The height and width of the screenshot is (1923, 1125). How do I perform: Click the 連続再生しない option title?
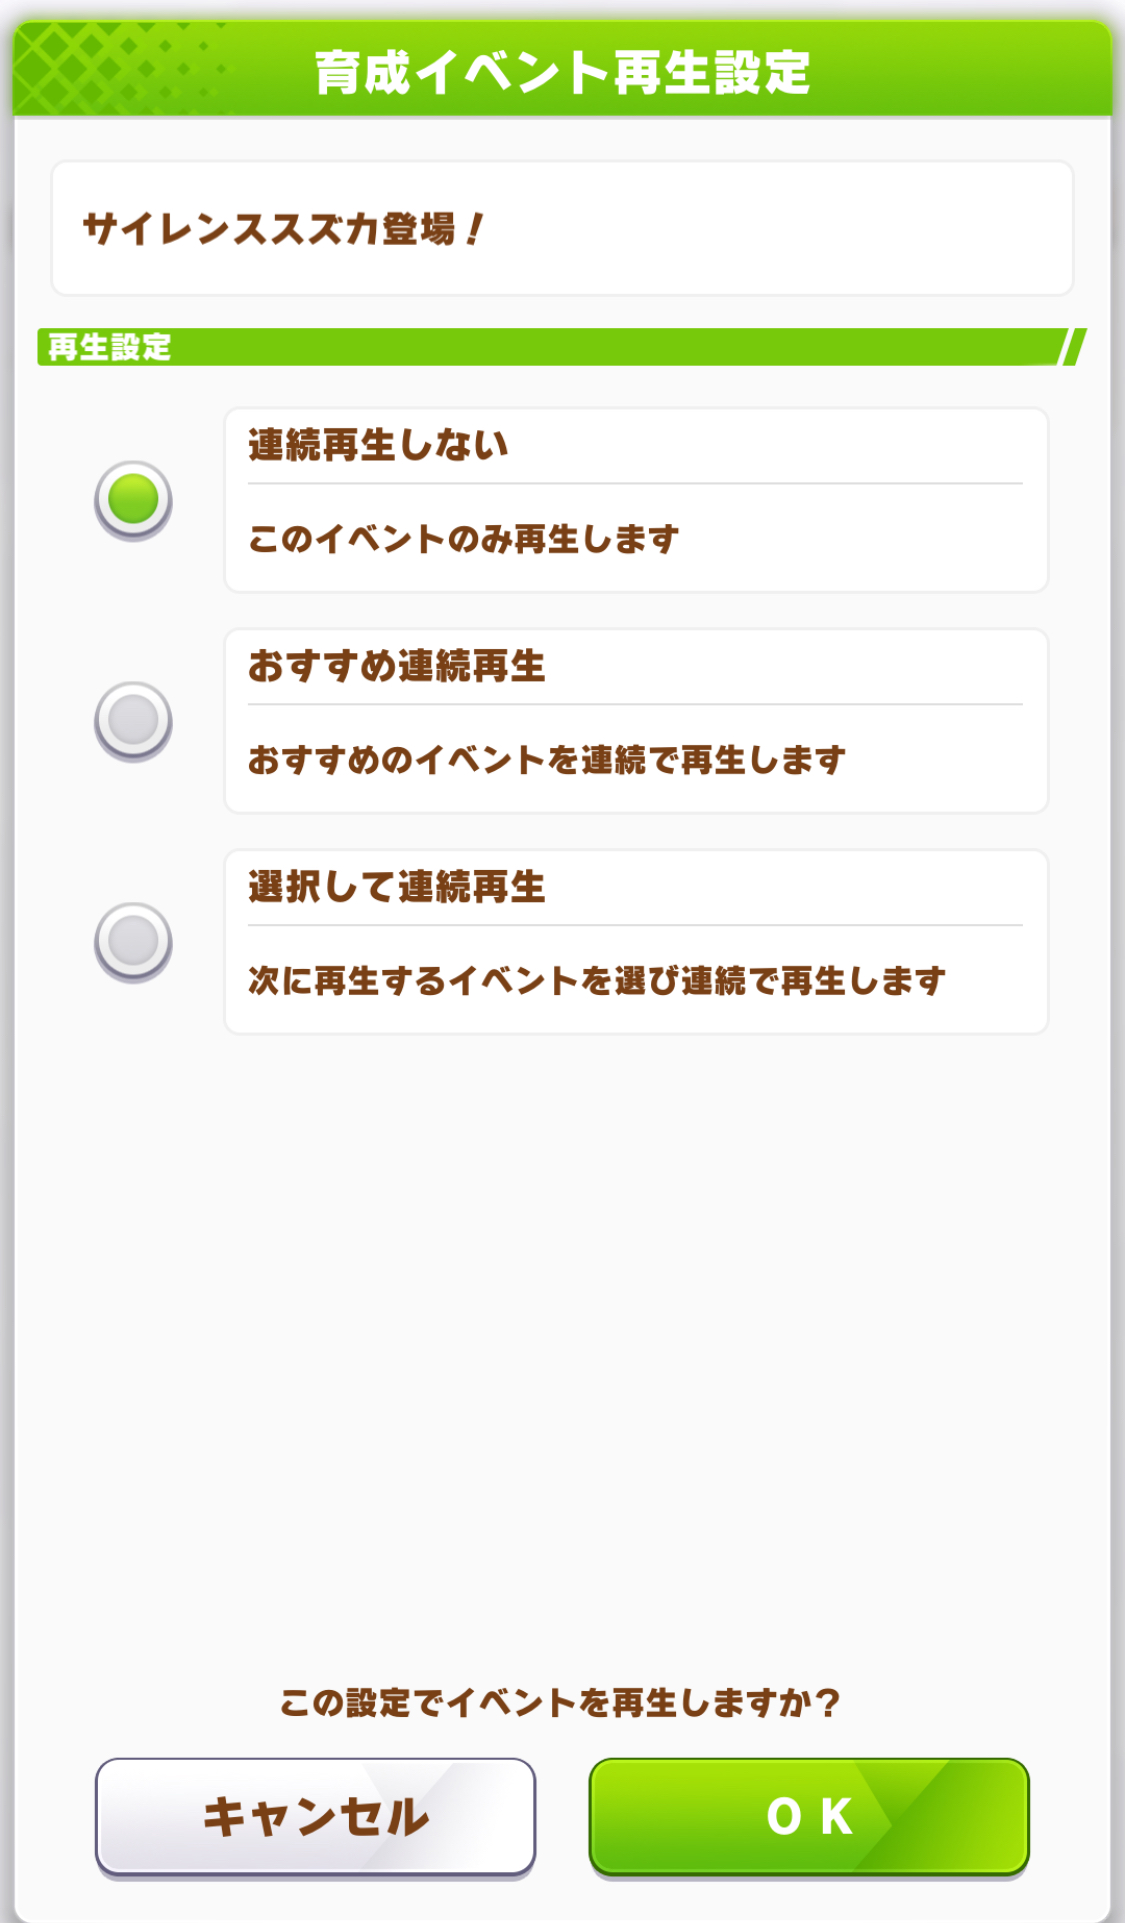click(x=378, y=445)
